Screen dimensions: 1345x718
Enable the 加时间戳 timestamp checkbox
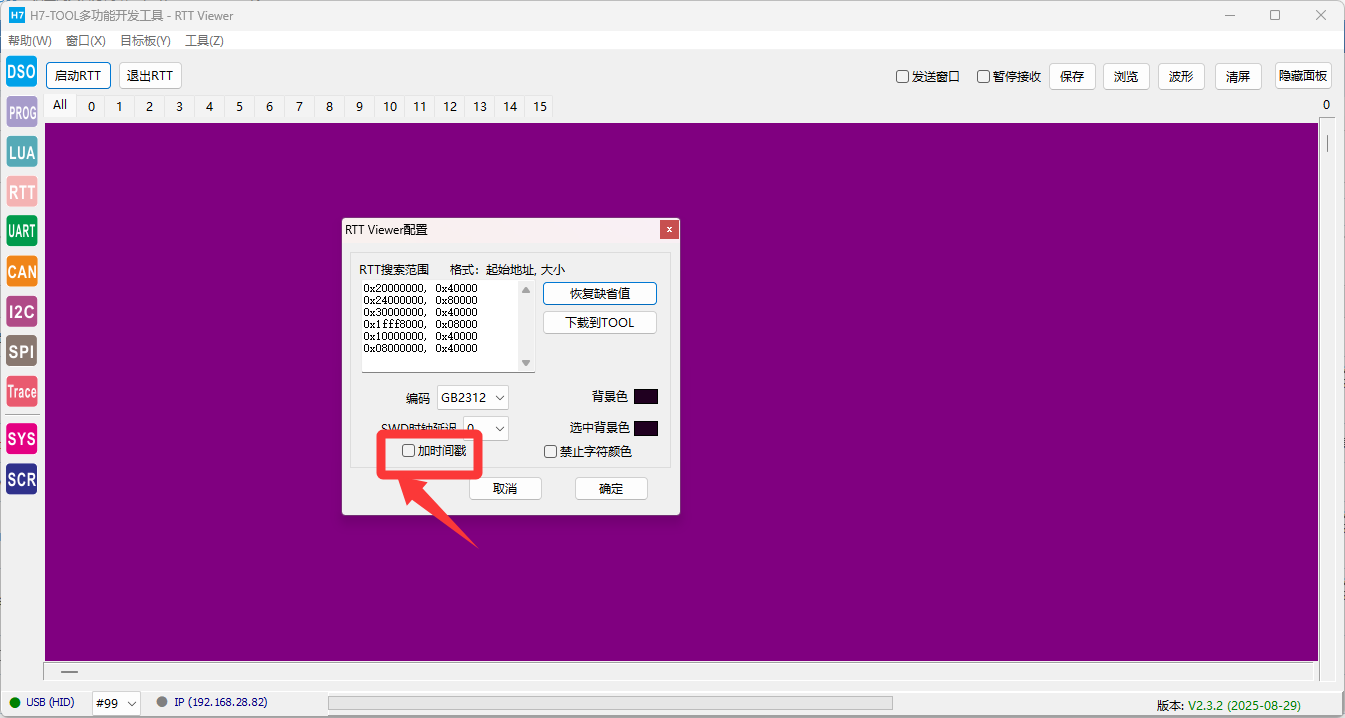pyautogui.click(x=408, y=451)
